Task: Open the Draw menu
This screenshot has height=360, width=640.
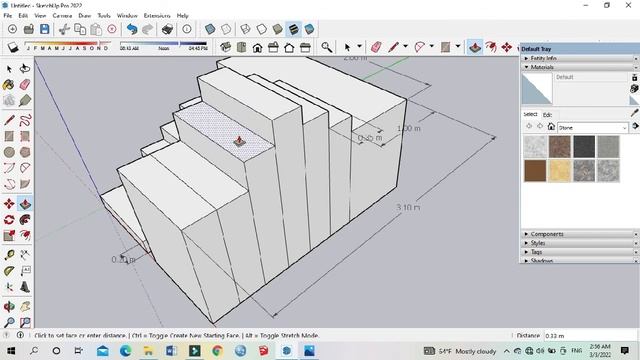Action: tap(84, 16)
